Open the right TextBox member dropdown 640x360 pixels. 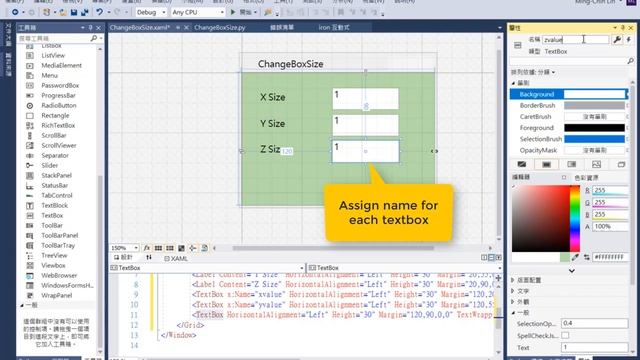[x=499, y=268]
